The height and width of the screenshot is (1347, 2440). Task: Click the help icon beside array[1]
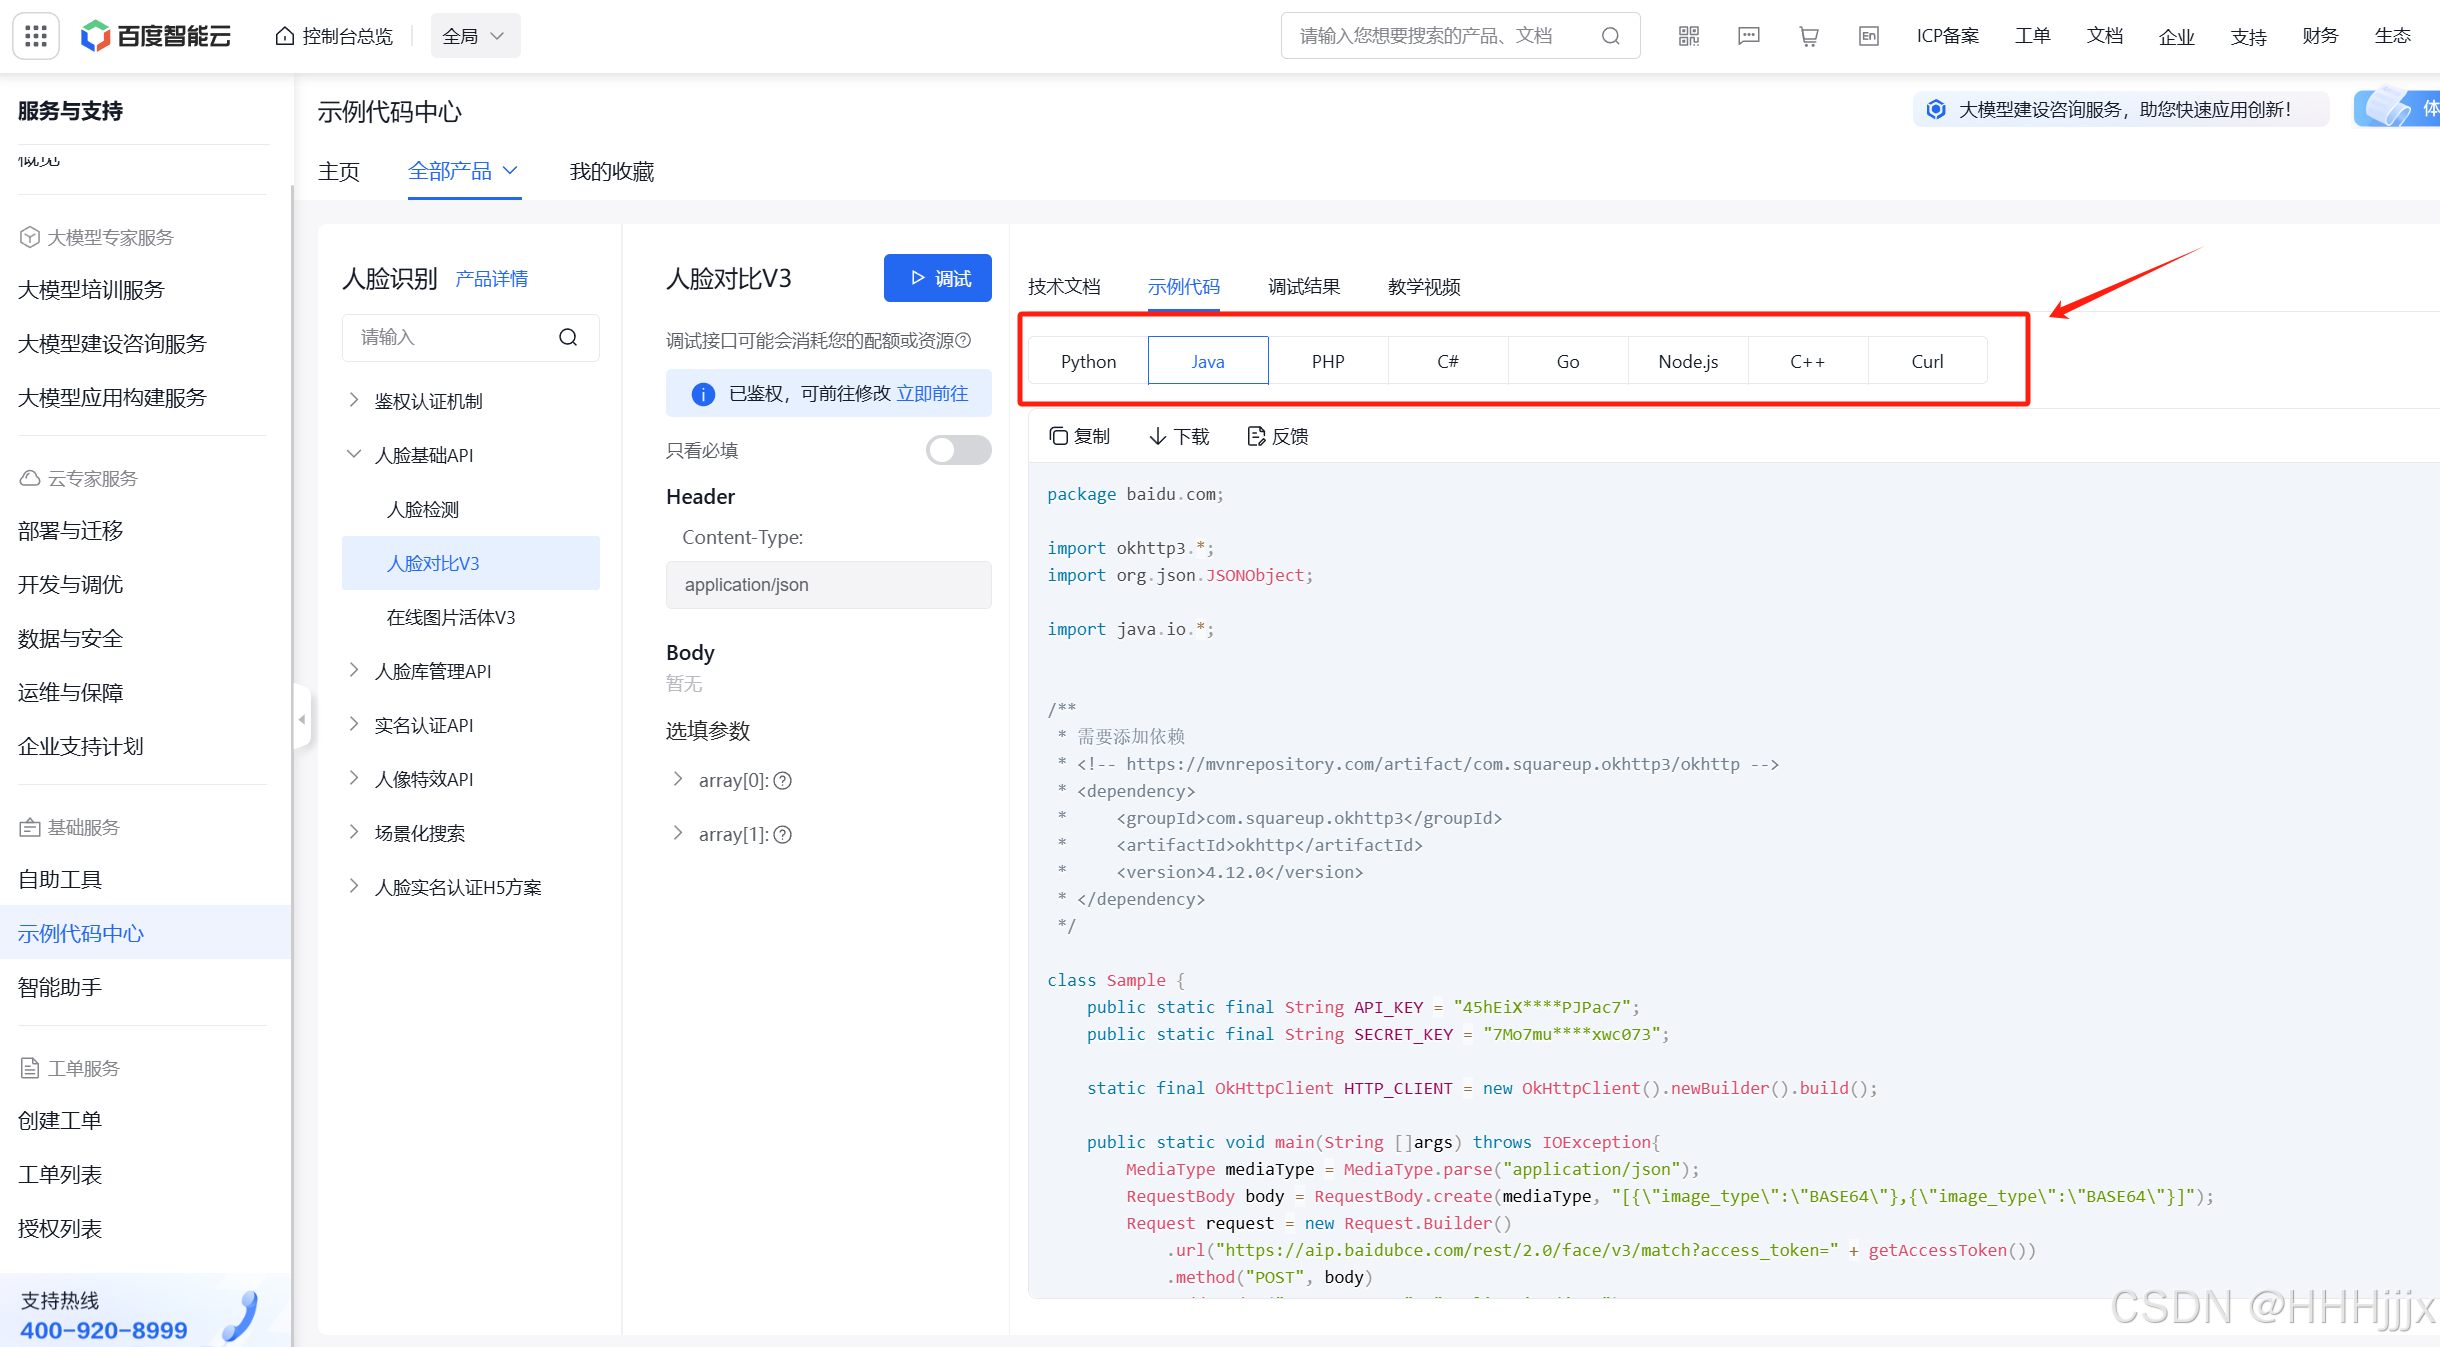pos(783,835)
